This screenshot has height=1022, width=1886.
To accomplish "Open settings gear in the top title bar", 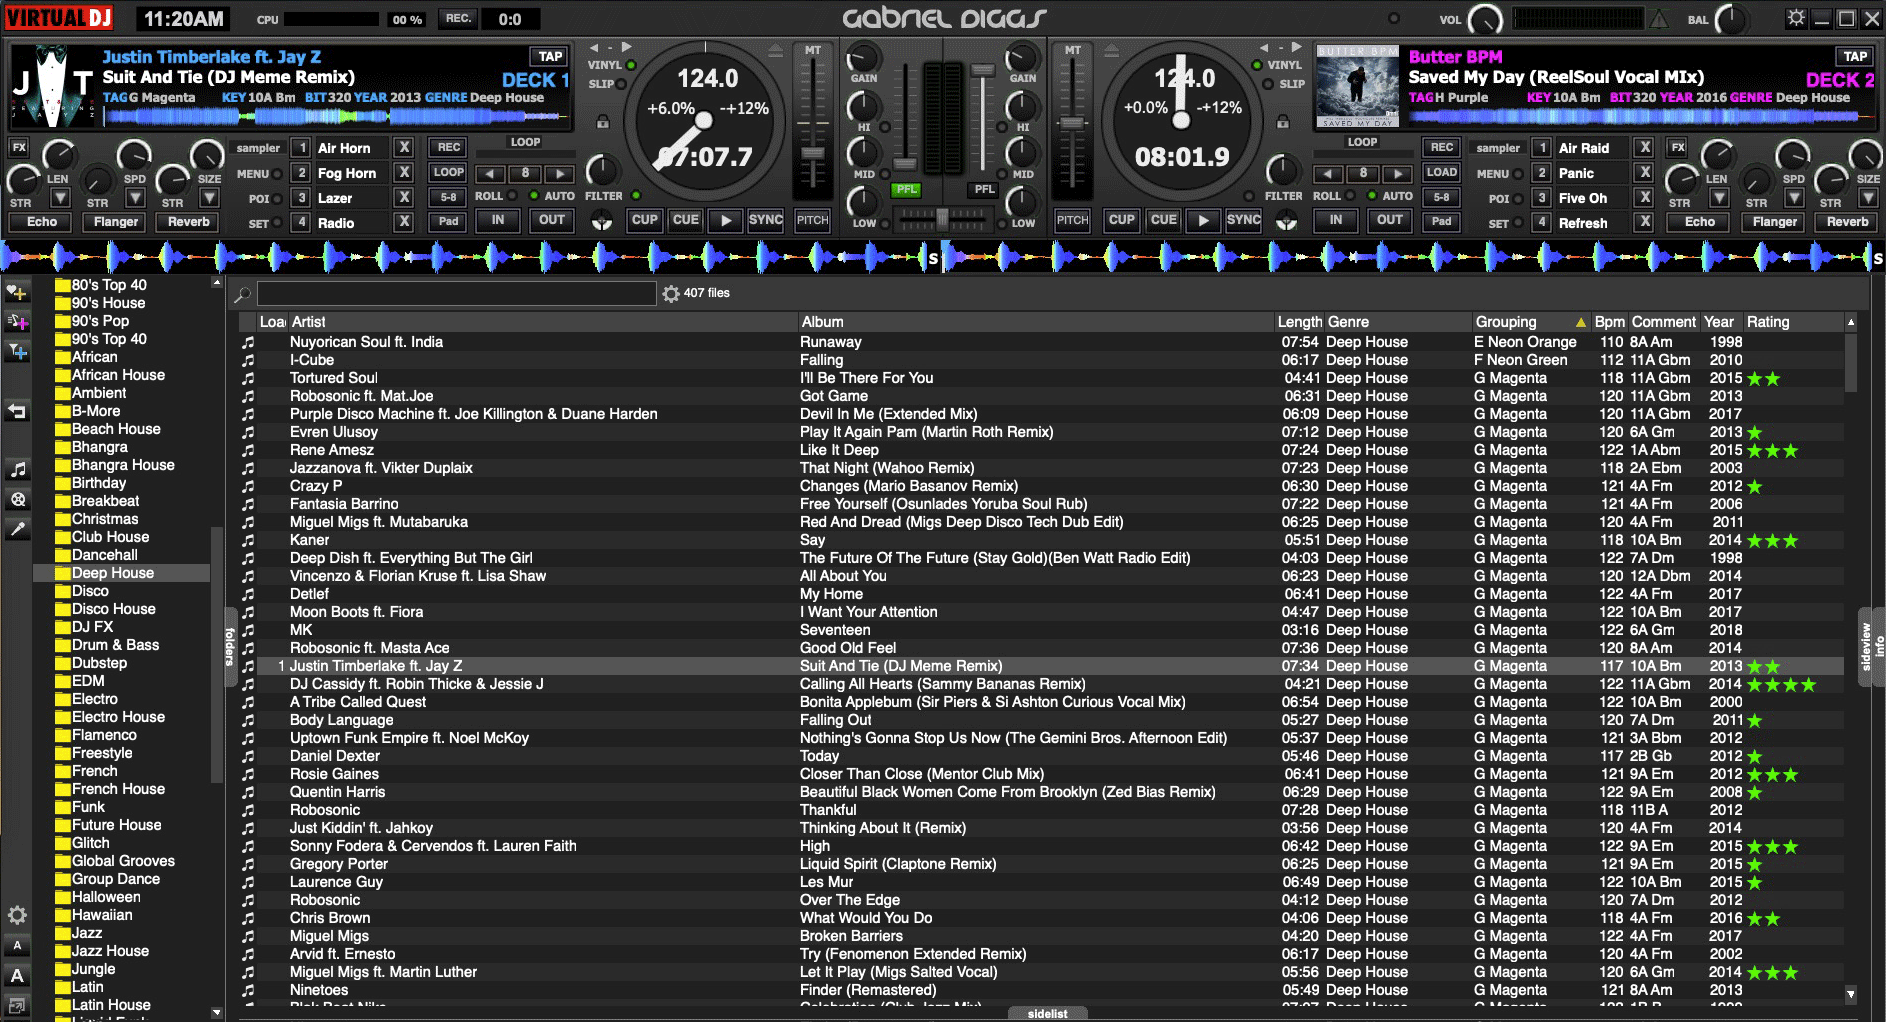I will coord(1797,18).
